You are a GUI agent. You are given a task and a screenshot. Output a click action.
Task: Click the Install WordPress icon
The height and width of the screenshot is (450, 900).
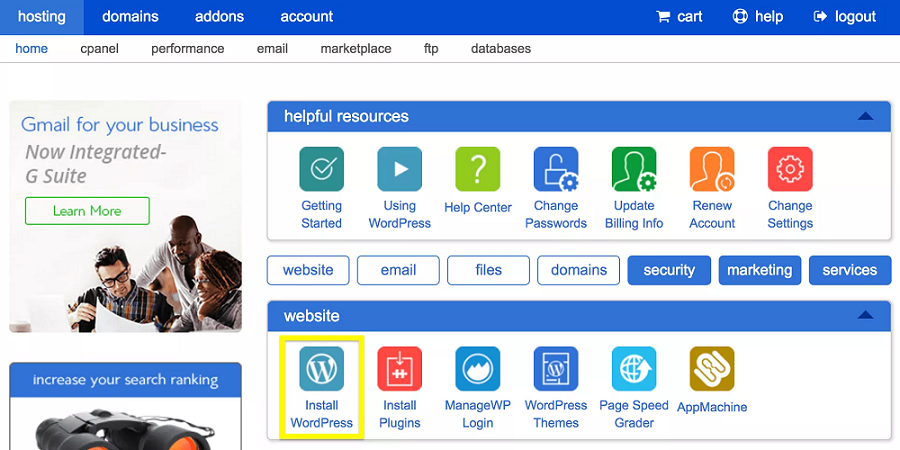point(322,369)
